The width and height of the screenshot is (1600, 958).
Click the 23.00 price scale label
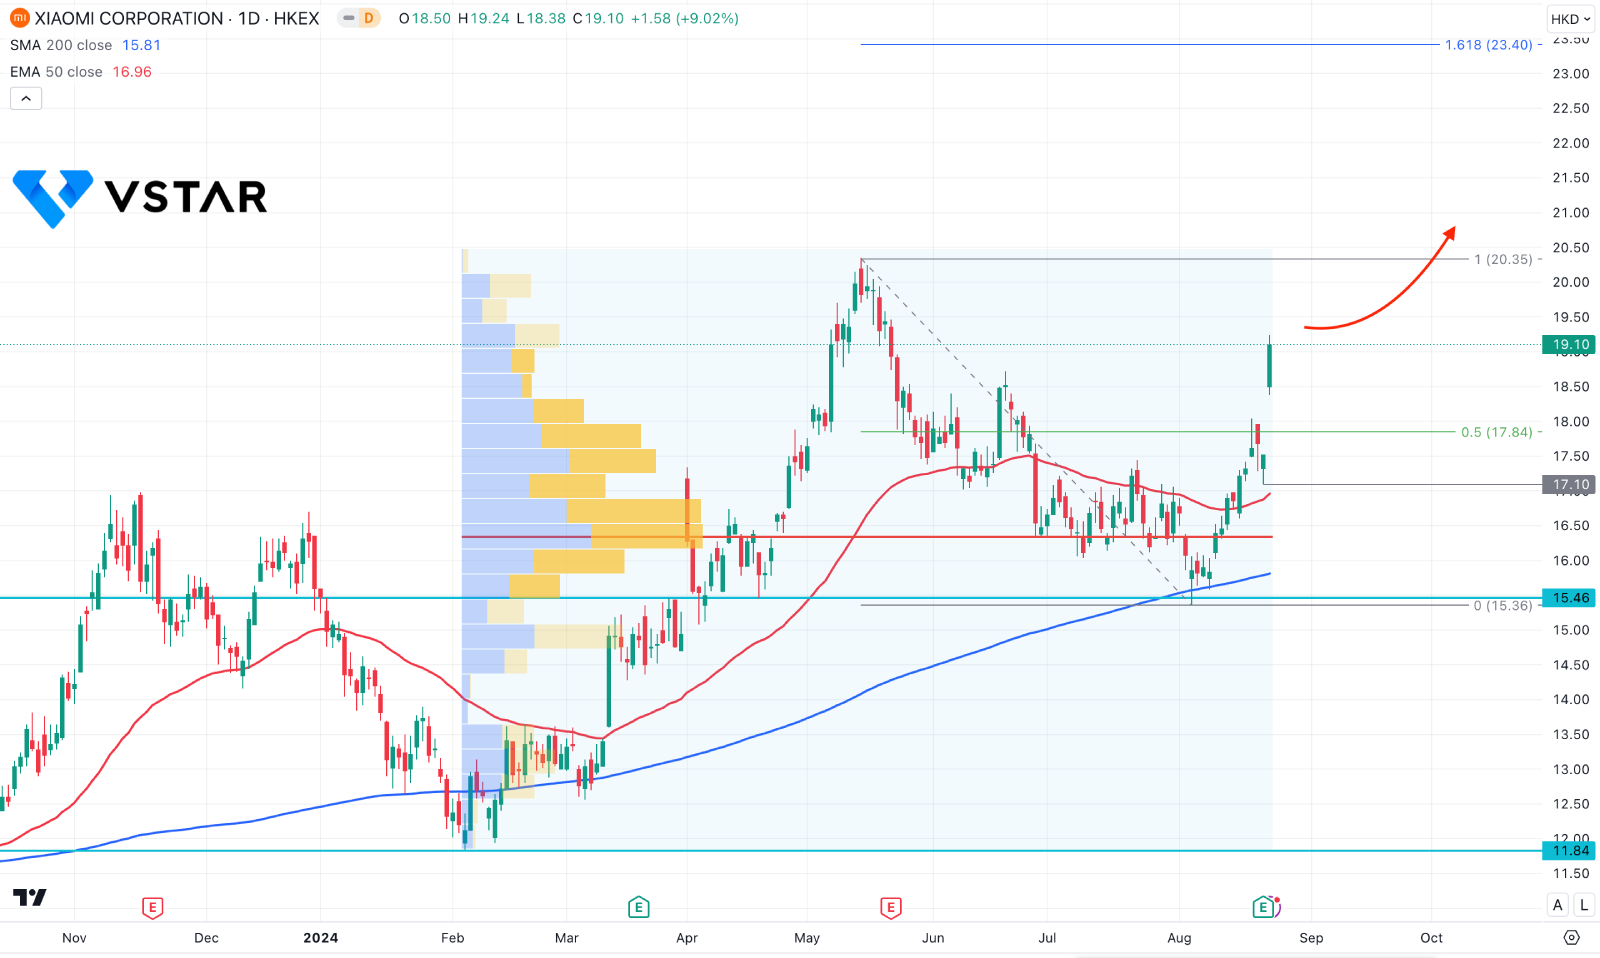pyautogui.click(x=1570, y=73)
